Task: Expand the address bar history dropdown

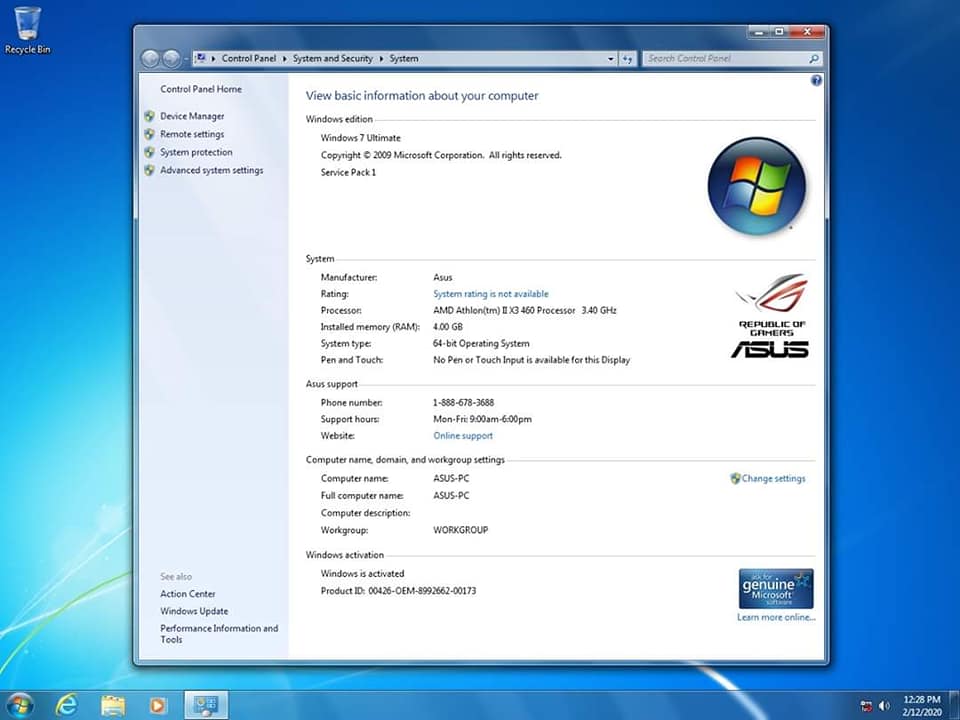Action: (610, 59)
